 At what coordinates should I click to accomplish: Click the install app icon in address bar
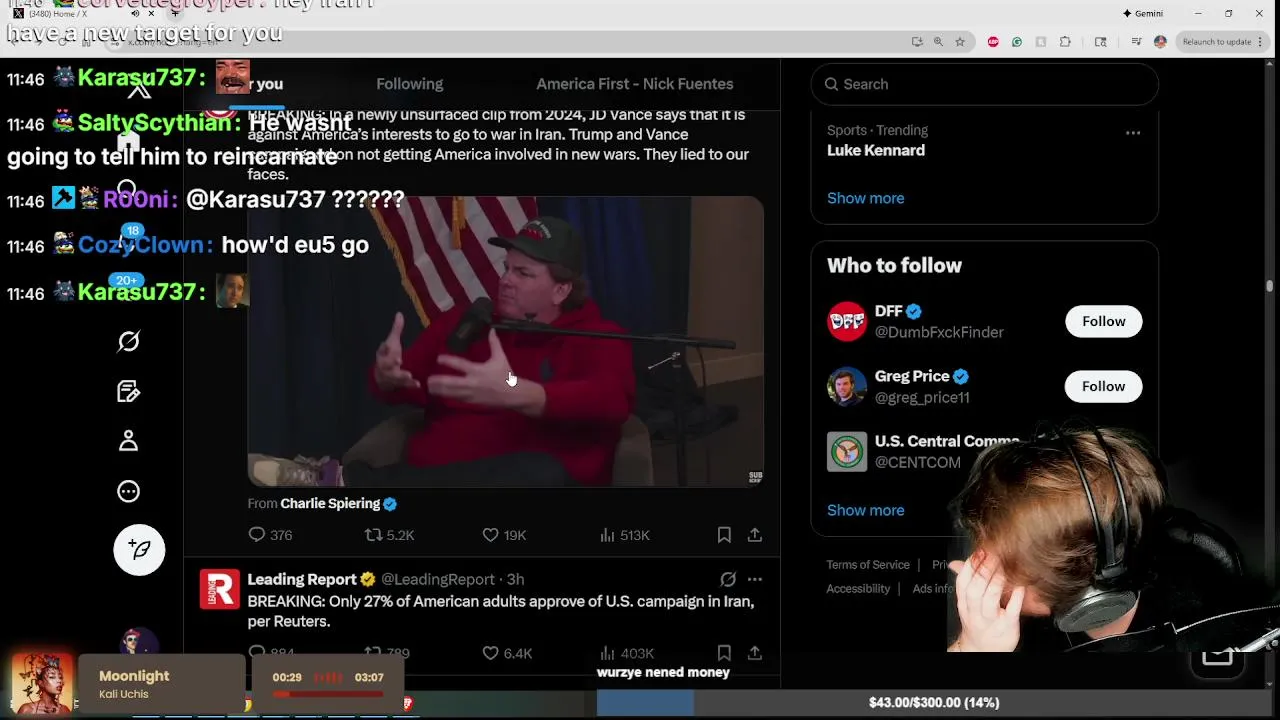tap(917, 42)
